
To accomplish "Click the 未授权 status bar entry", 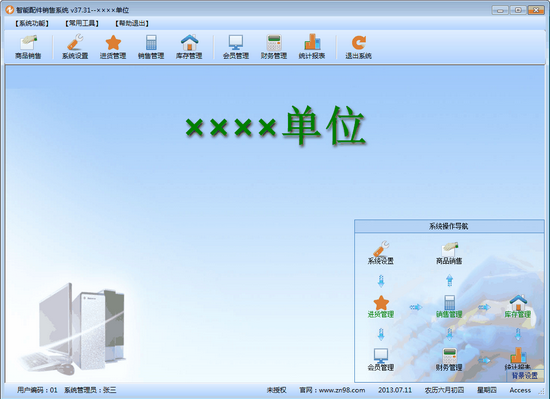I will point(276,390).
